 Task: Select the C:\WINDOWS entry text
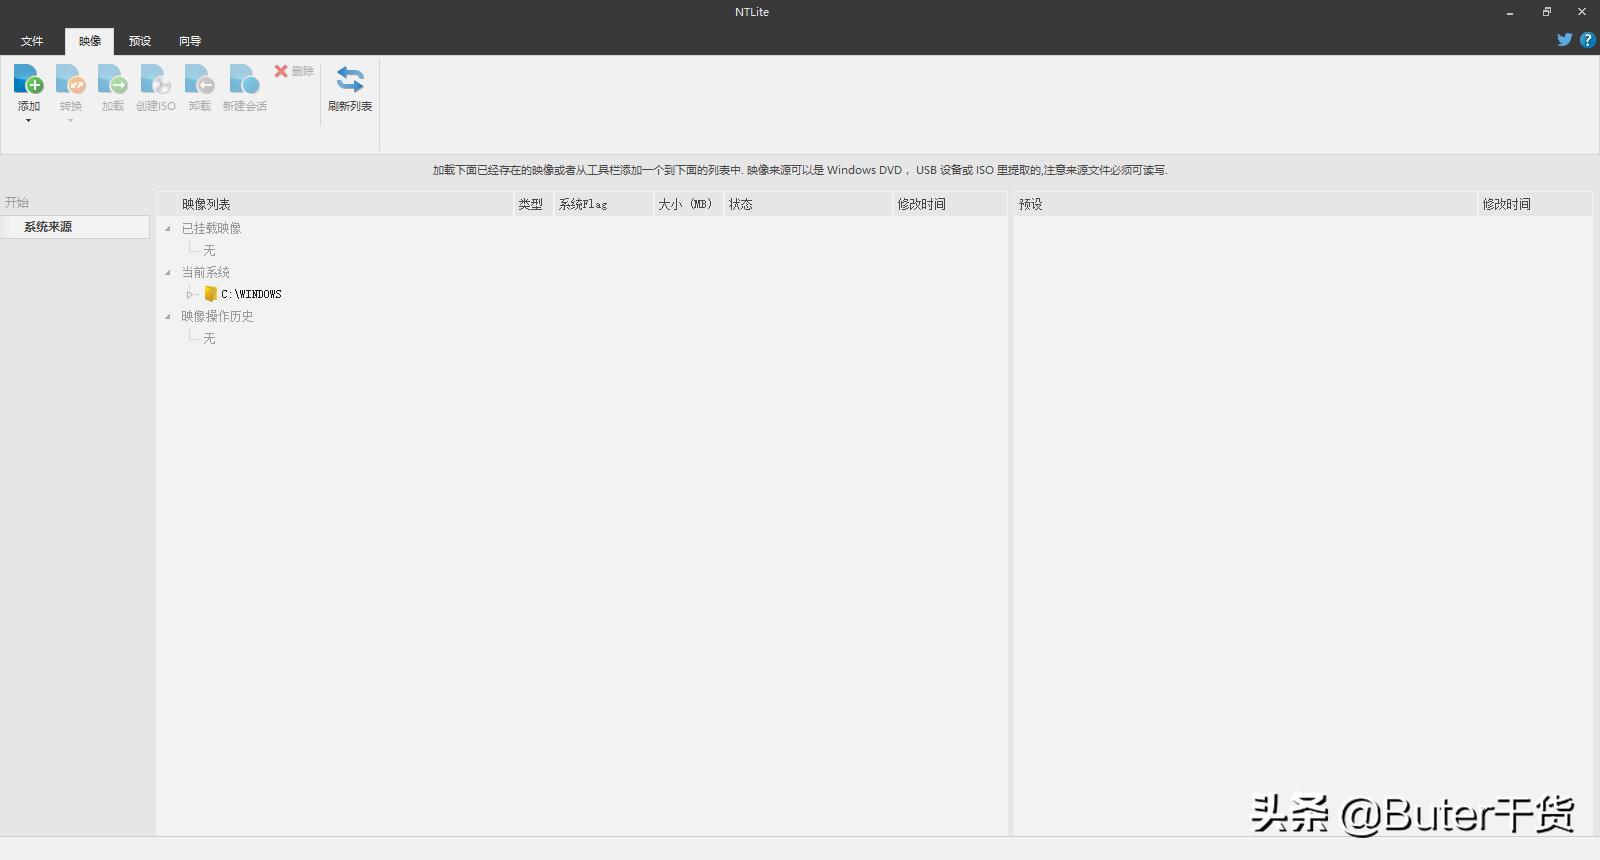[x=251, y=294]
